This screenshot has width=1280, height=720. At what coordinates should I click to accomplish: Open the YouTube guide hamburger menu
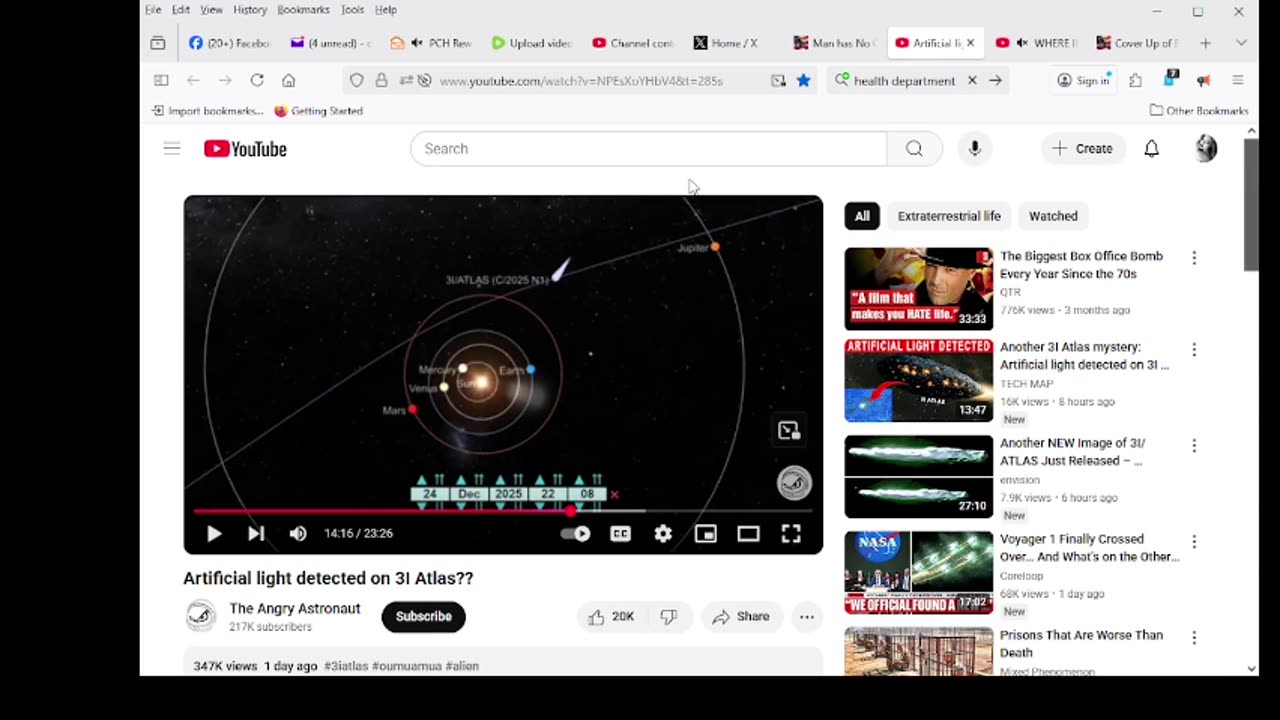point(172,149)
